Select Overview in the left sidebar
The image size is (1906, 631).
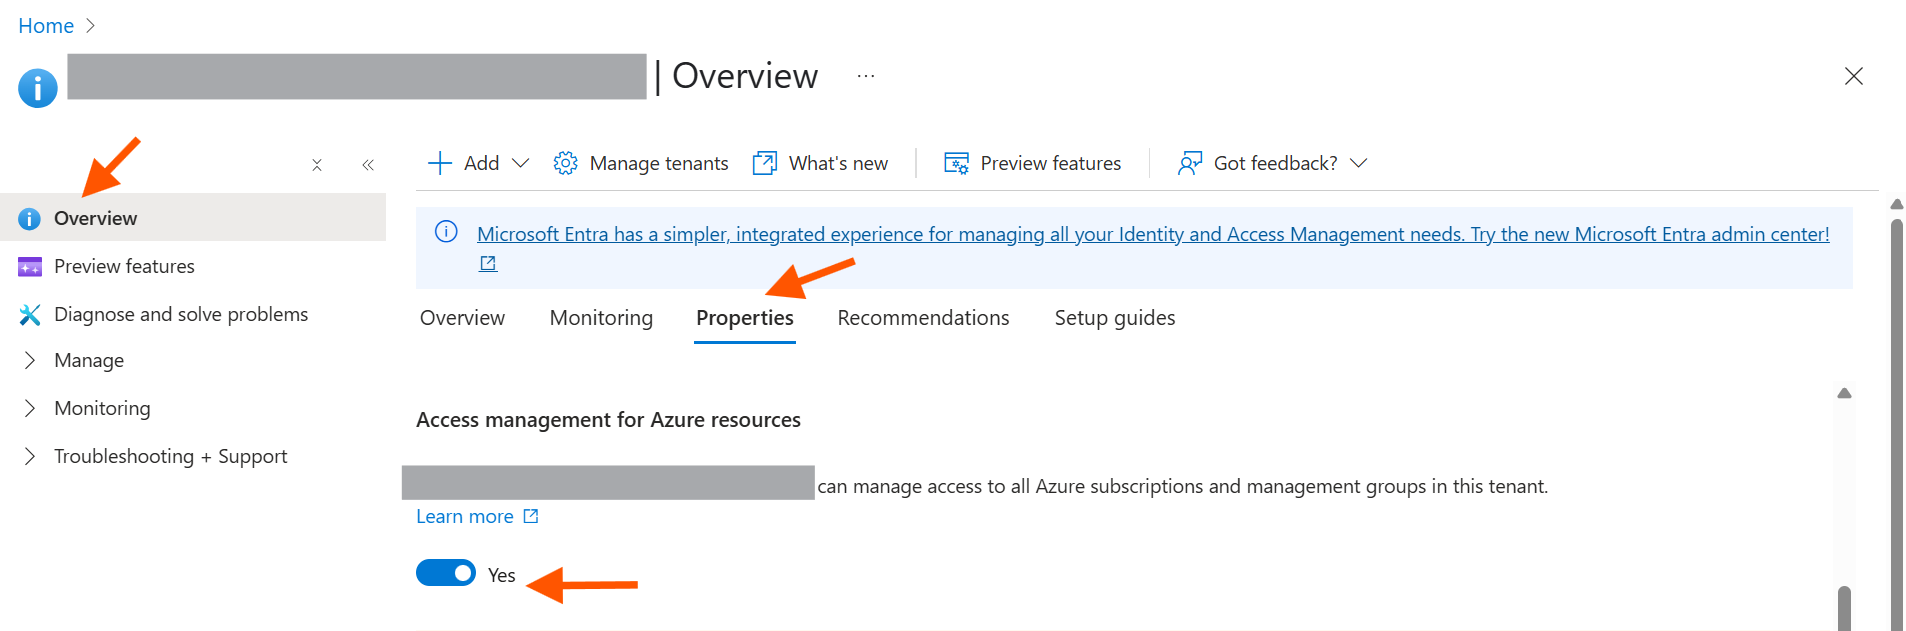(193, 218)
